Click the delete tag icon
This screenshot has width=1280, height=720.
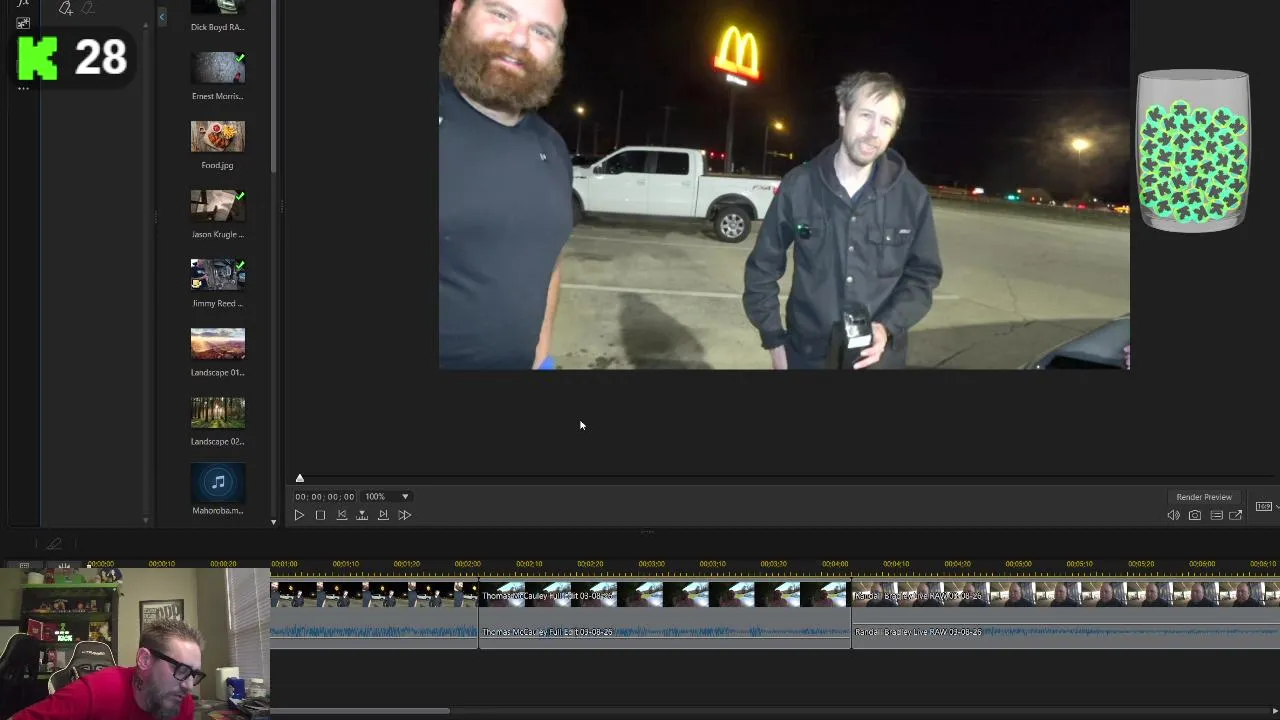(88, 8)
